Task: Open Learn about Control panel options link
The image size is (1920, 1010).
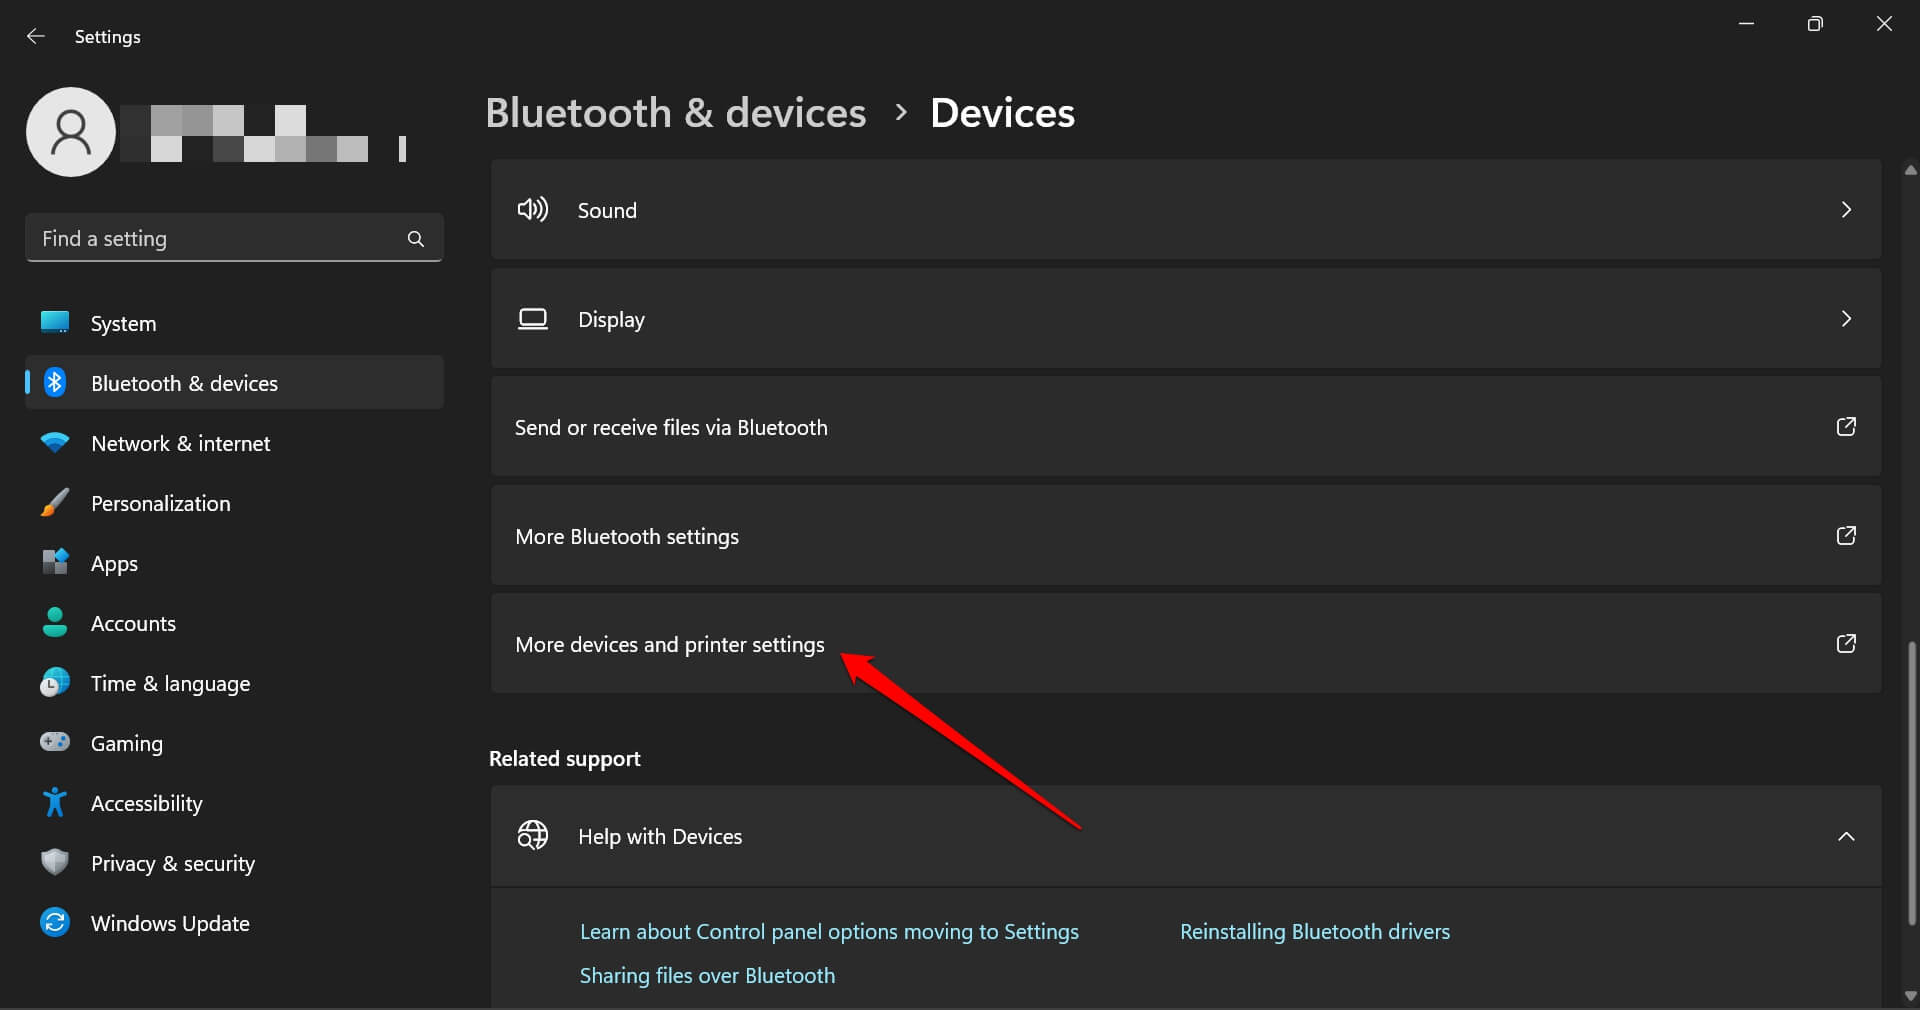Action: (x=829, y=931)
